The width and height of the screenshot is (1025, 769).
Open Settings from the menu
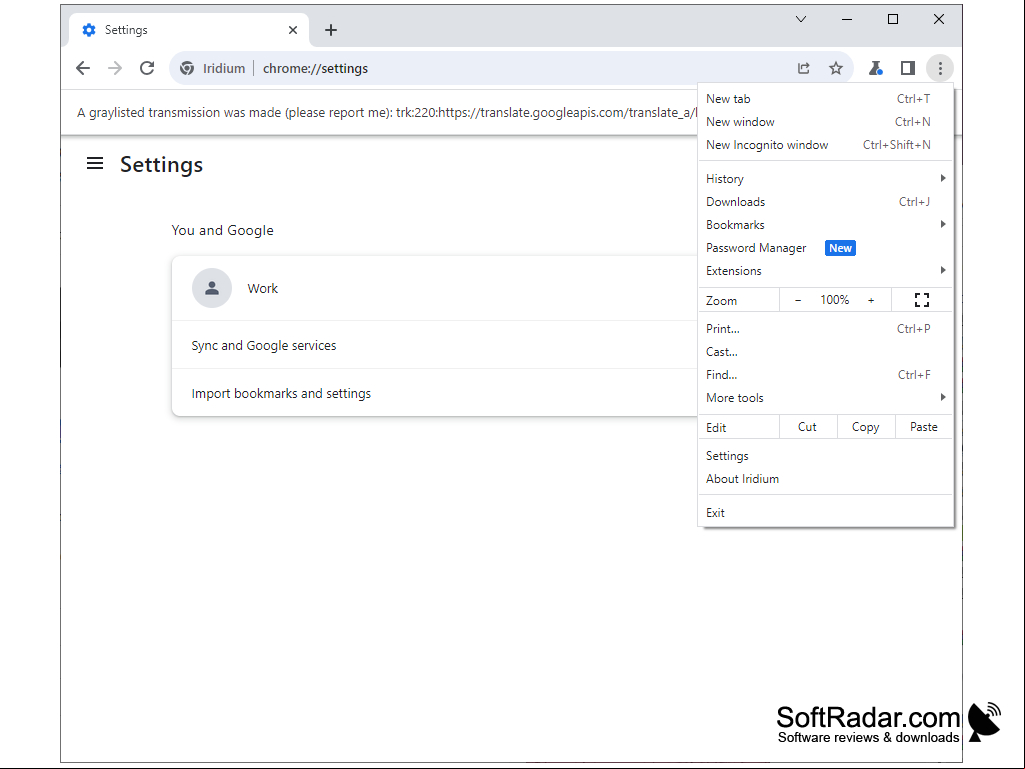point(826,456)
